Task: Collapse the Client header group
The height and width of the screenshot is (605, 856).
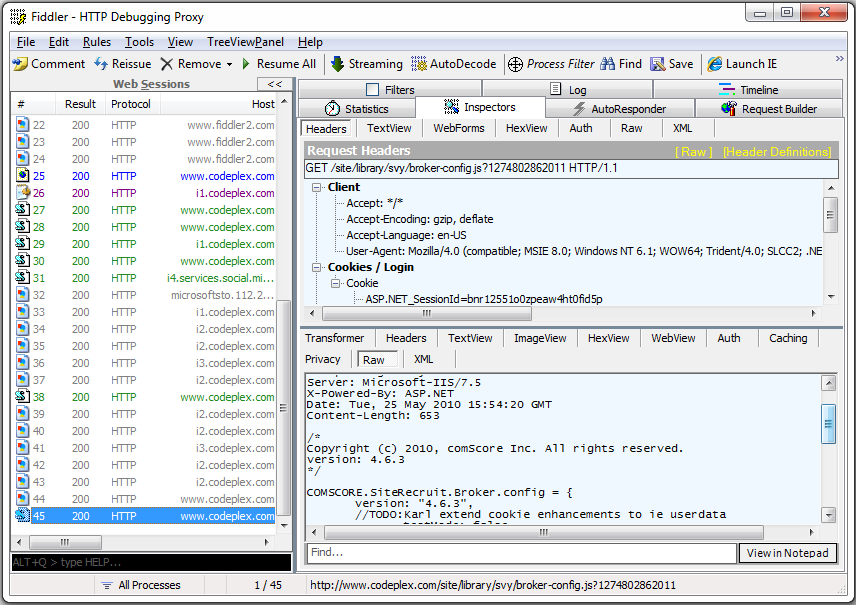Action: pos(316,187)
